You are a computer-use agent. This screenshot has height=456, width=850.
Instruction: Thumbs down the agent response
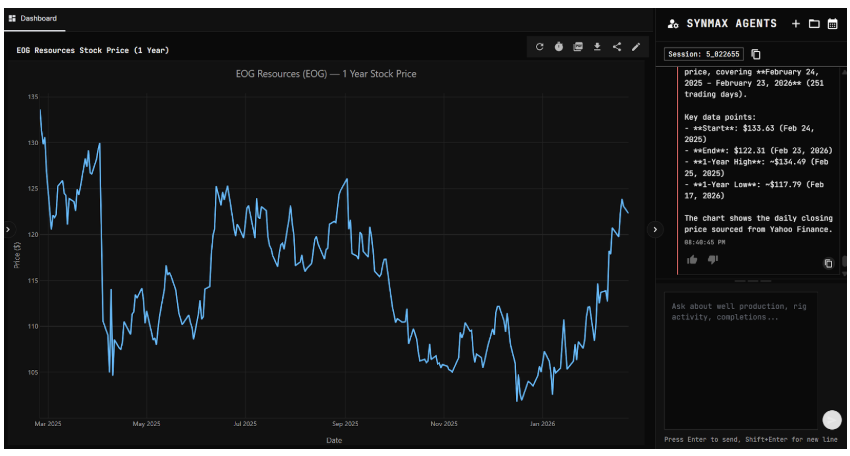point(713,260)
